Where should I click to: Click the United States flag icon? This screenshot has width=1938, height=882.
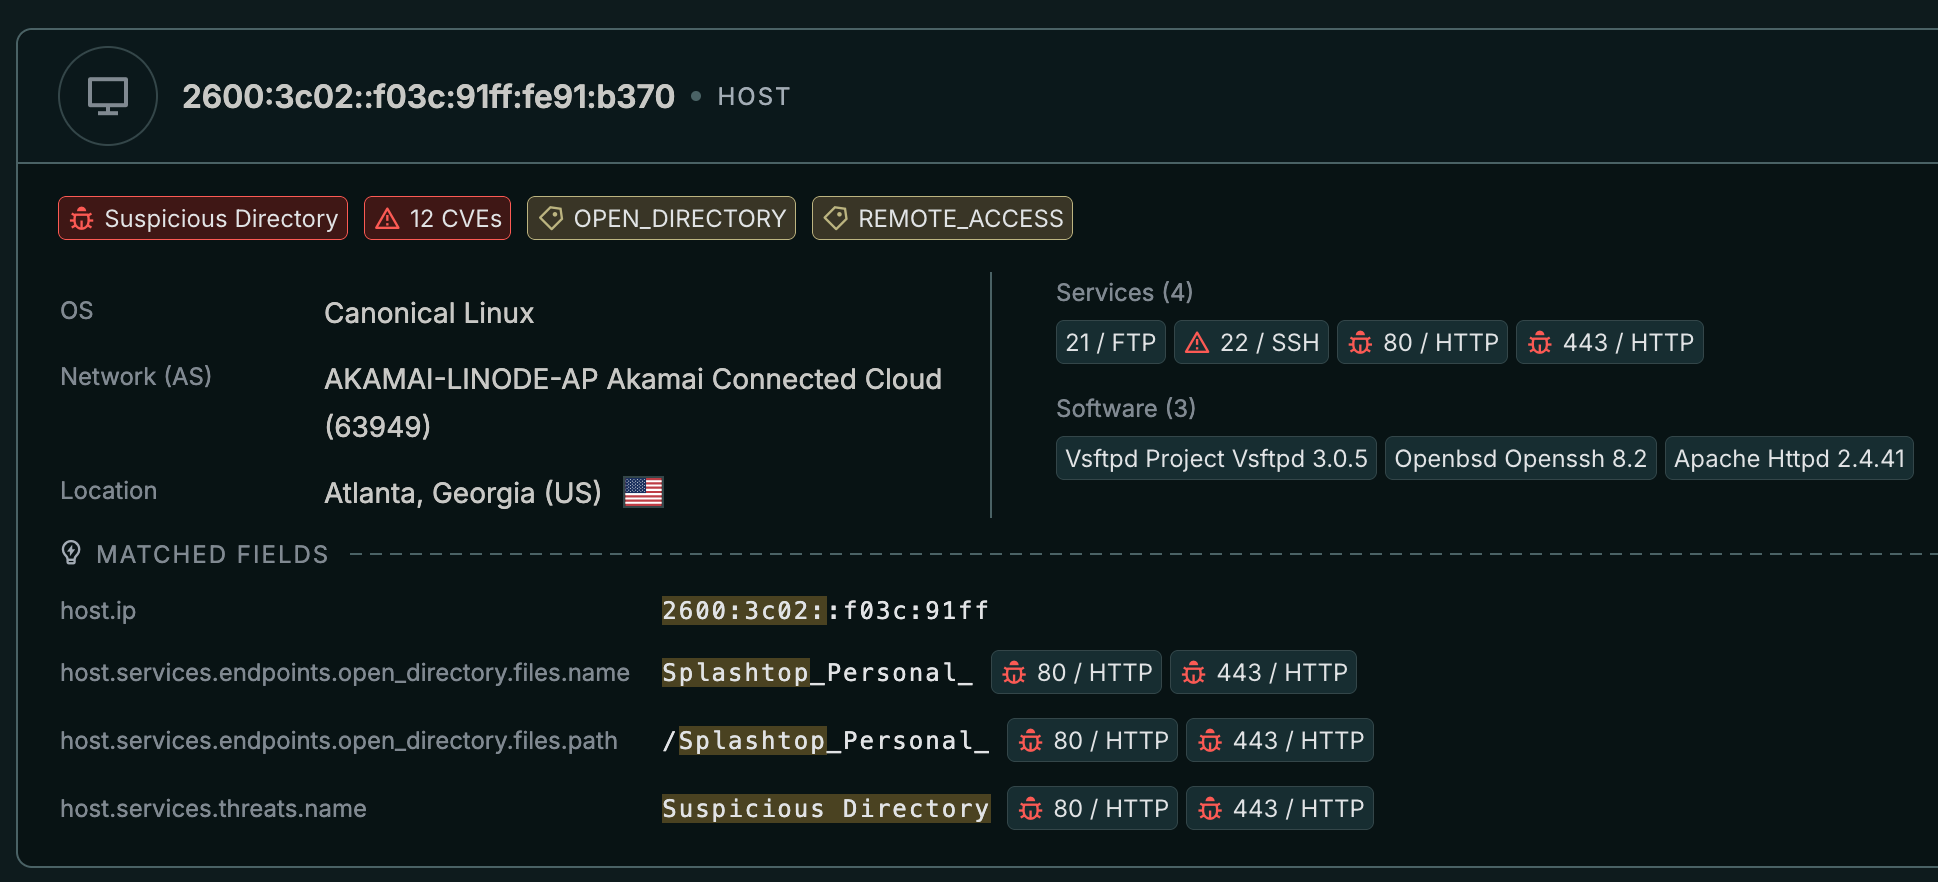click(643, 492)
